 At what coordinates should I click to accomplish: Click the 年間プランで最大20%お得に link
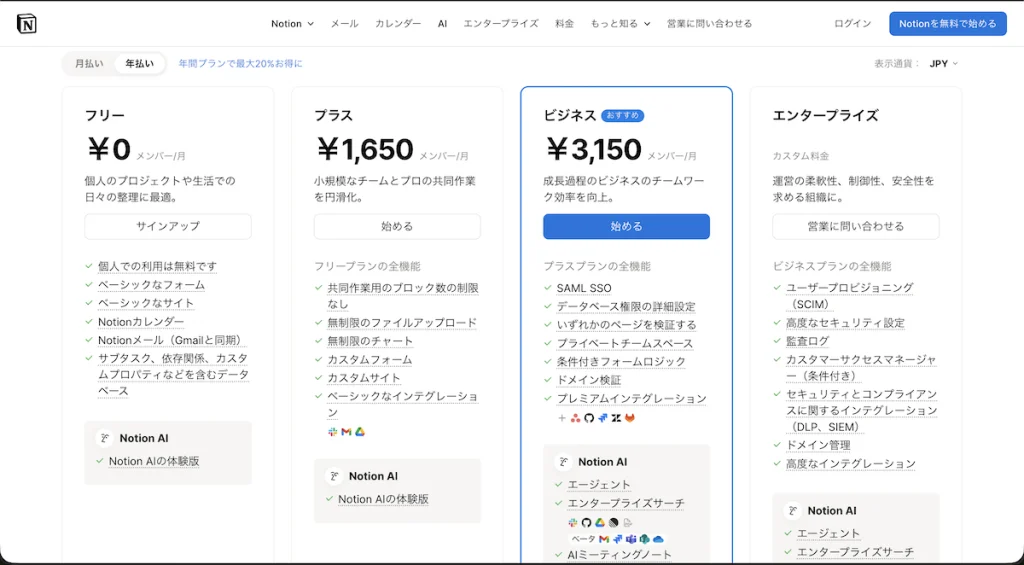(240, 64)
